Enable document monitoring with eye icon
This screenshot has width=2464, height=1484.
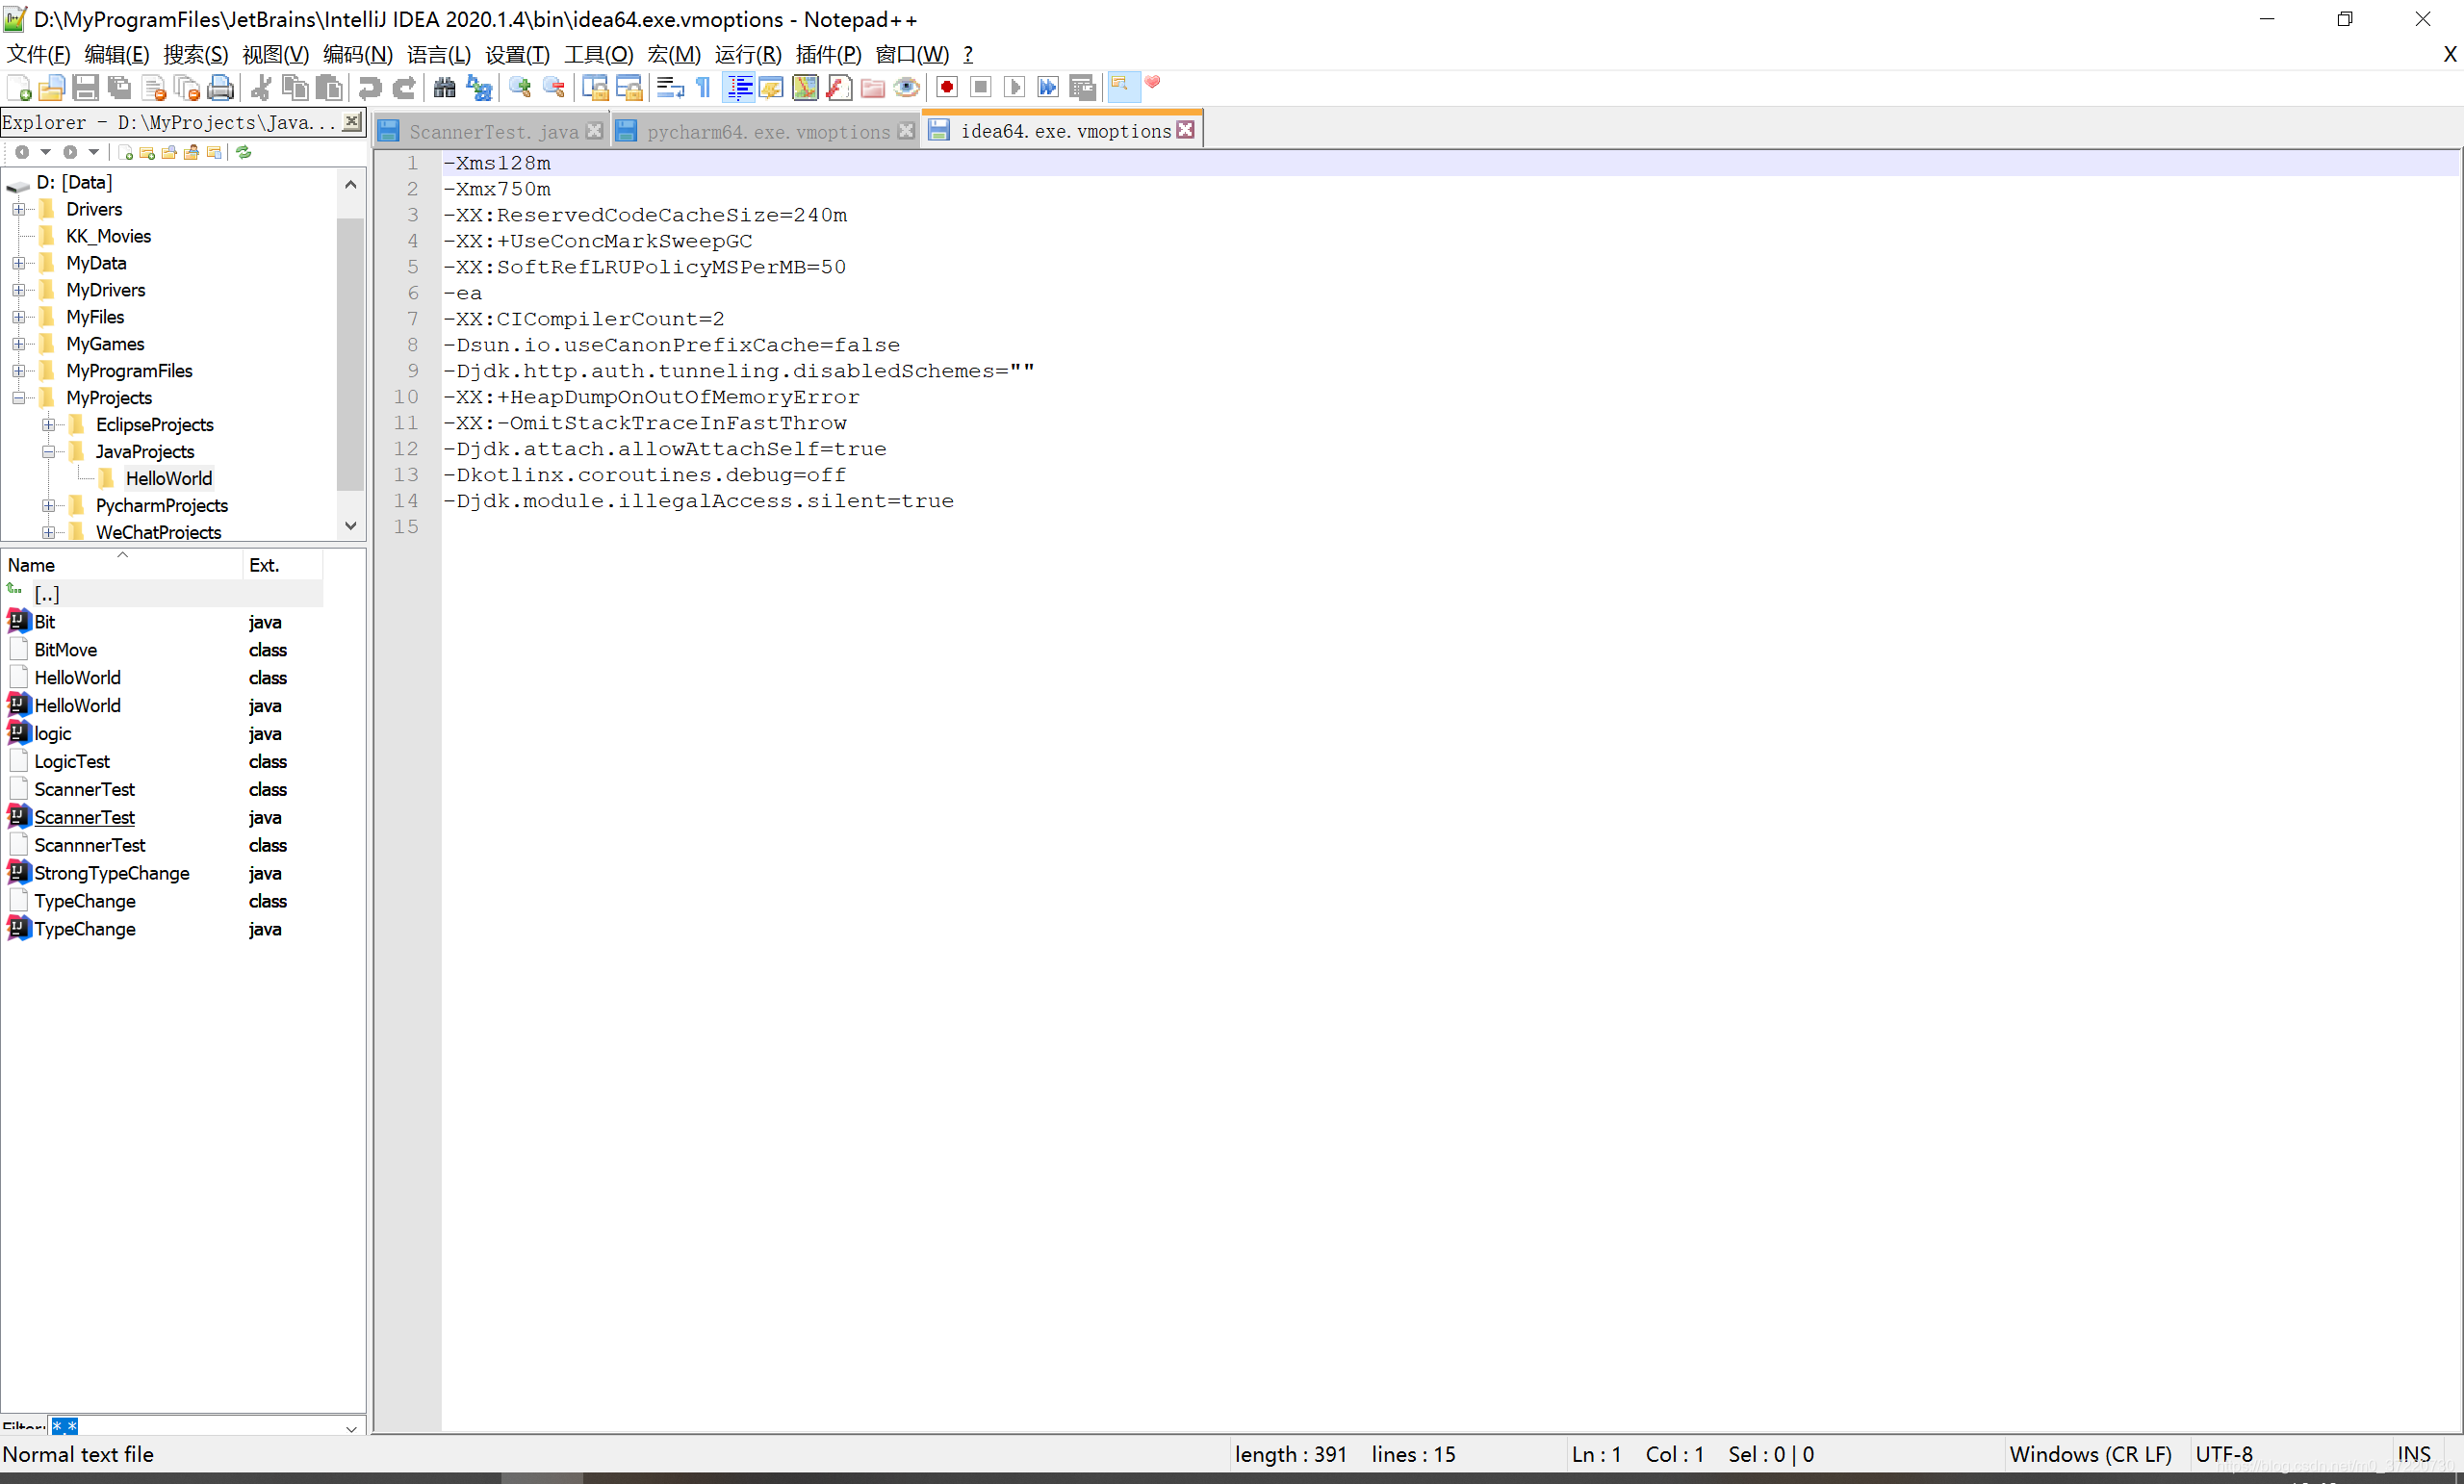click(906, 87)
